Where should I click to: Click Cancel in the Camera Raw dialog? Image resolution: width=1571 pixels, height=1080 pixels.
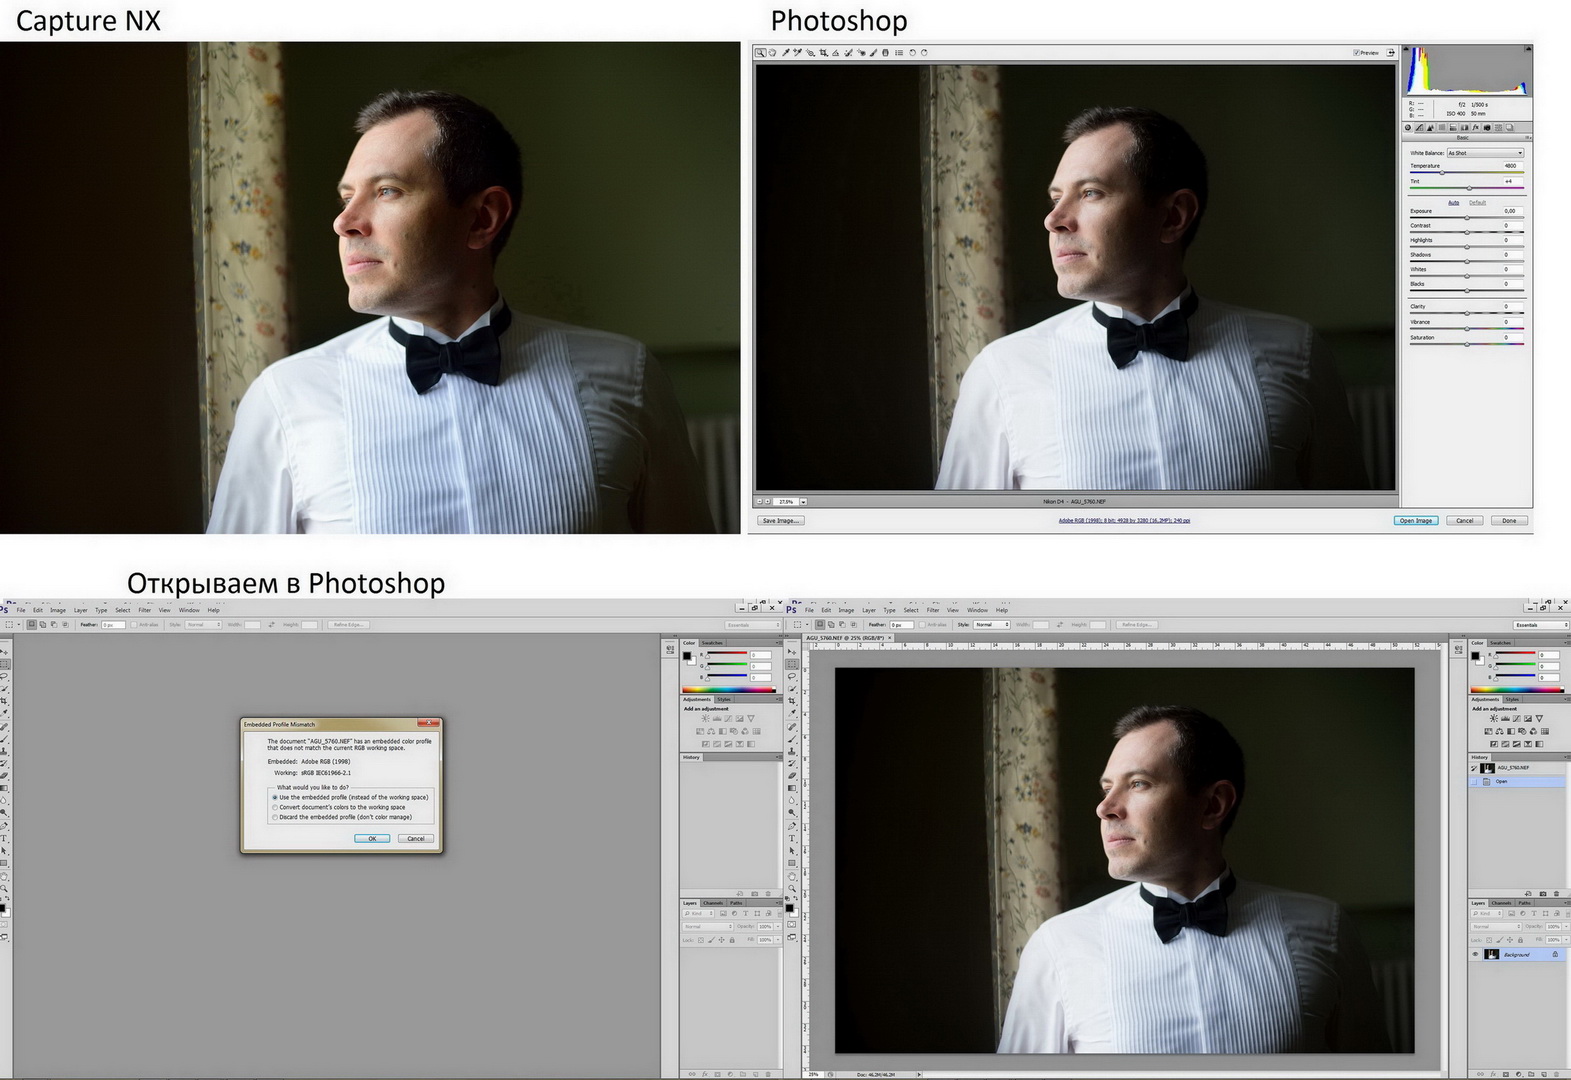pos(1464,520)
